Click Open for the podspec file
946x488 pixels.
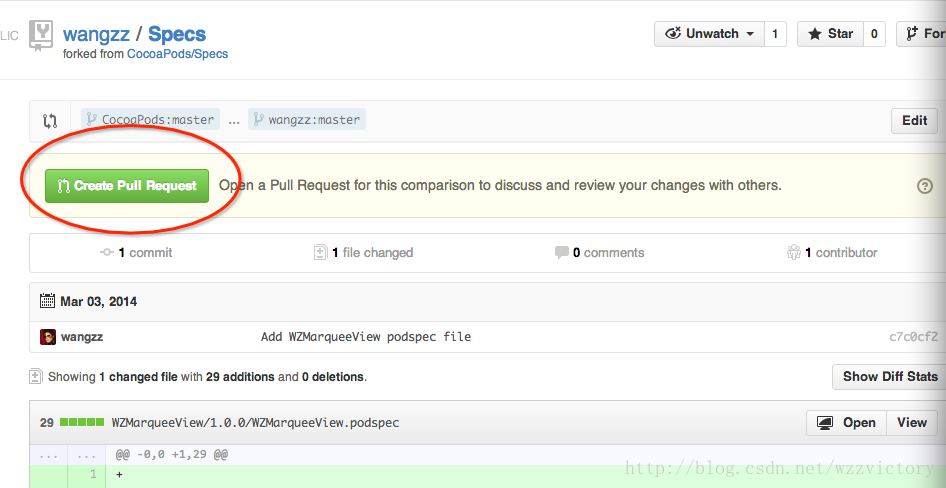pos(846,423)
